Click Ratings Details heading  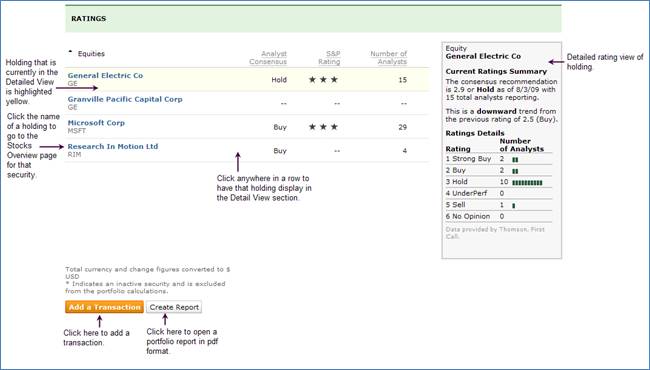coord(475,133)
